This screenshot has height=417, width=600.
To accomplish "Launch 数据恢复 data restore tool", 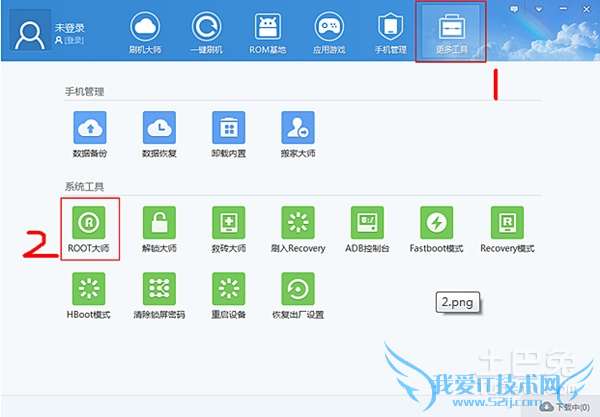I will point(159,135).
